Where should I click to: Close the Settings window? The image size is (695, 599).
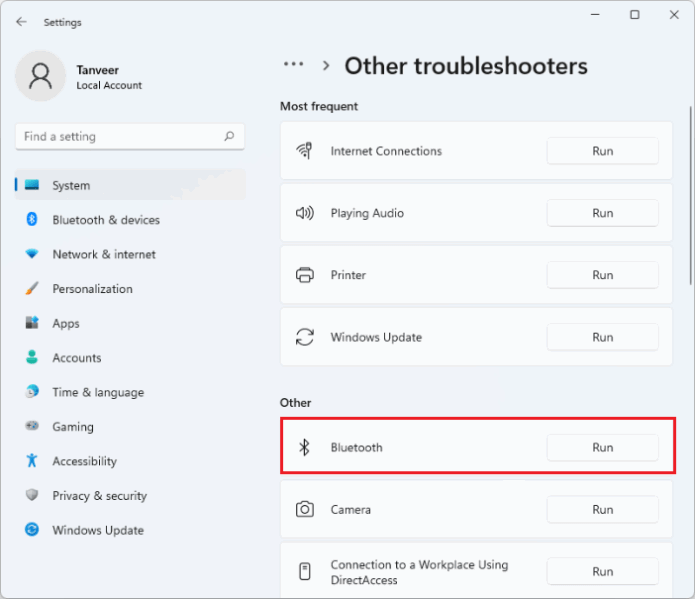coord(674,15)
